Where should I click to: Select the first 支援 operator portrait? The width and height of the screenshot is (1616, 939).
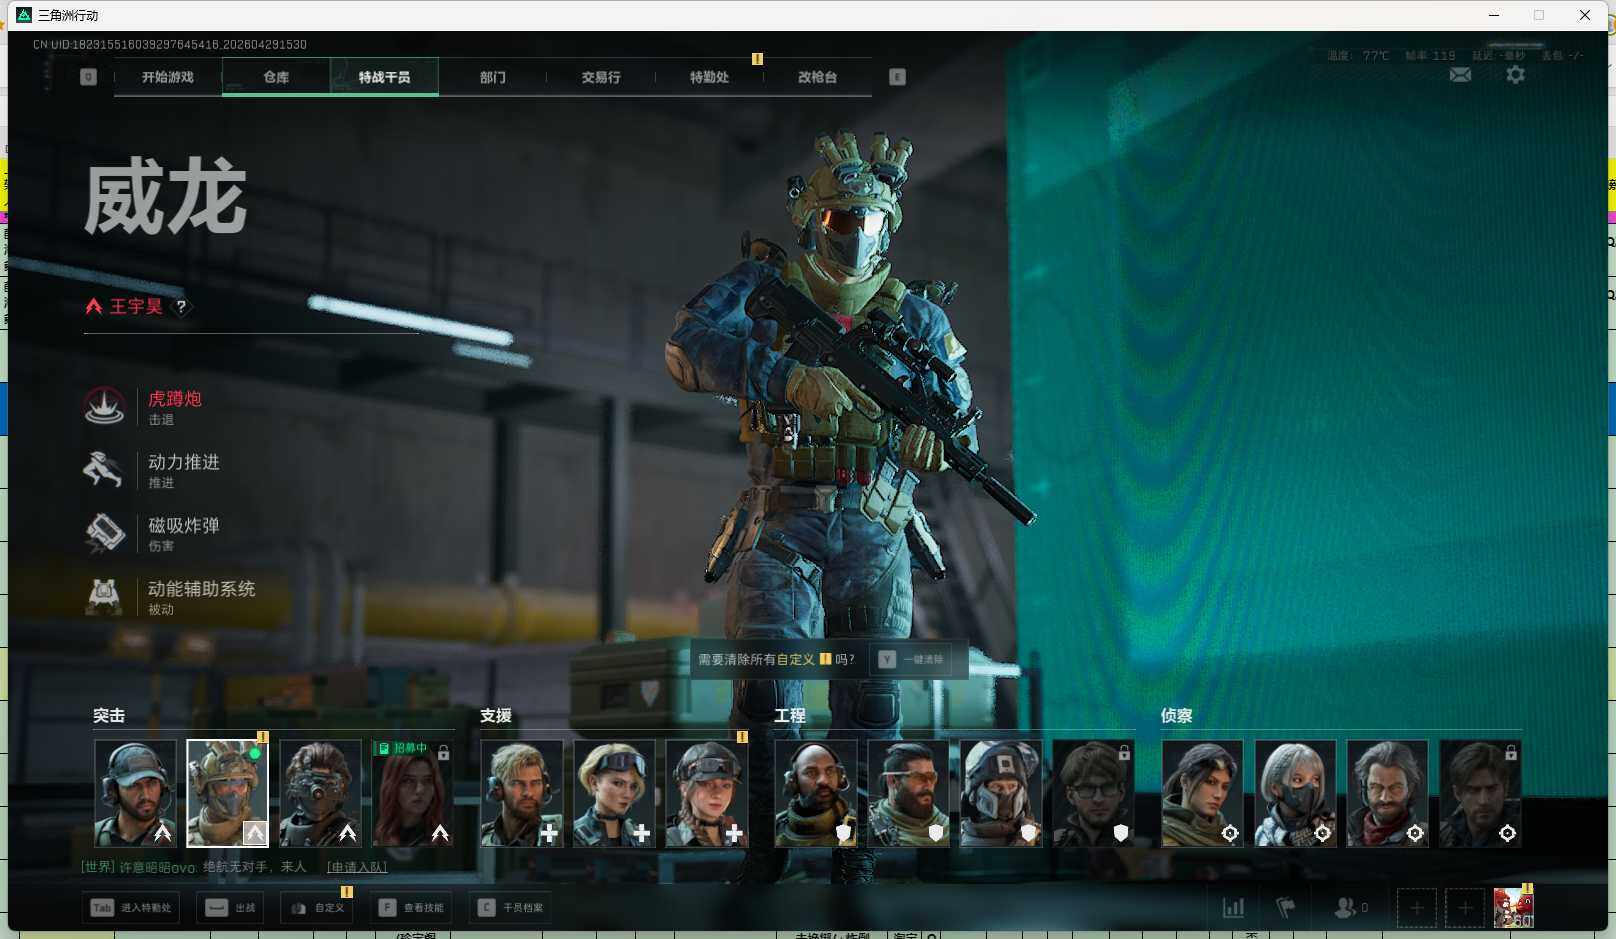(522, 793)
